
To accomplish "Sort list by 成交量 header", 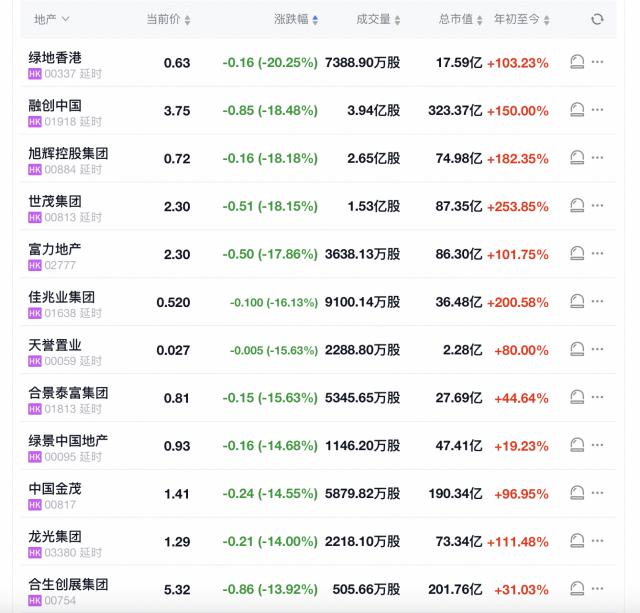I will 379,19.
